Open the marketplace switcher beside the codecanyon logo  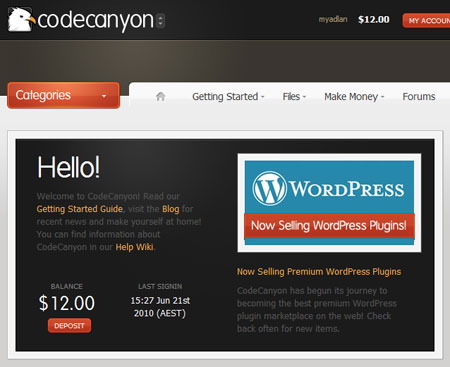pyautogui.click(x=161, y=21)
